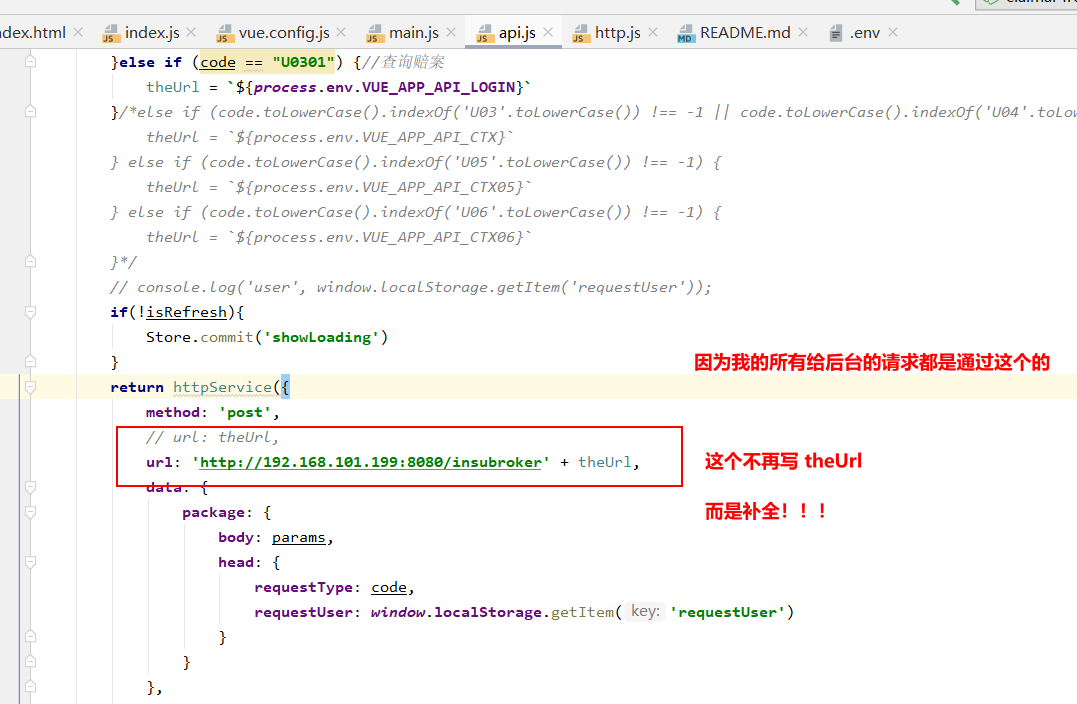The height and width of the screenshot is (704, 1077).
Task: Close the index.js tab
Action: pyautogui.click(x=191, y=32)
